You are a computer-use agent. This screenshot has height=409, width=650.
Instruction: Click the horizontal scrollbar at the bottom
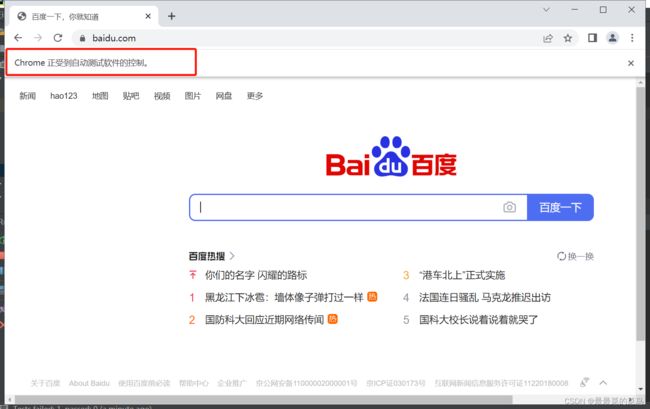(264, 399)
